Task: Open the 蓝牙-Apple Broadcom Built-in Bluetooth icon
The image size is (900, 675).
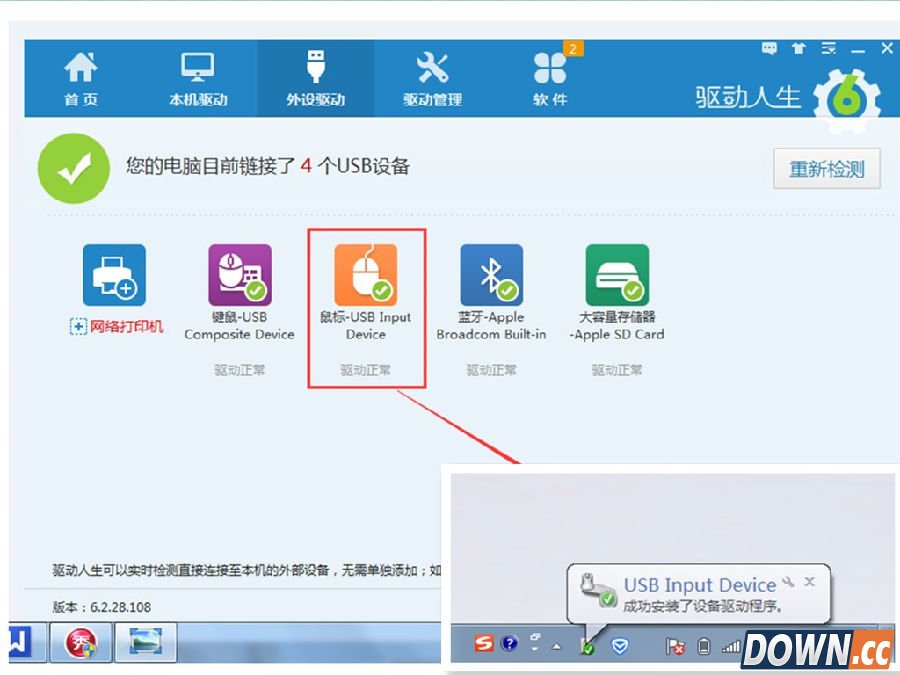Action: click(491, 271)
